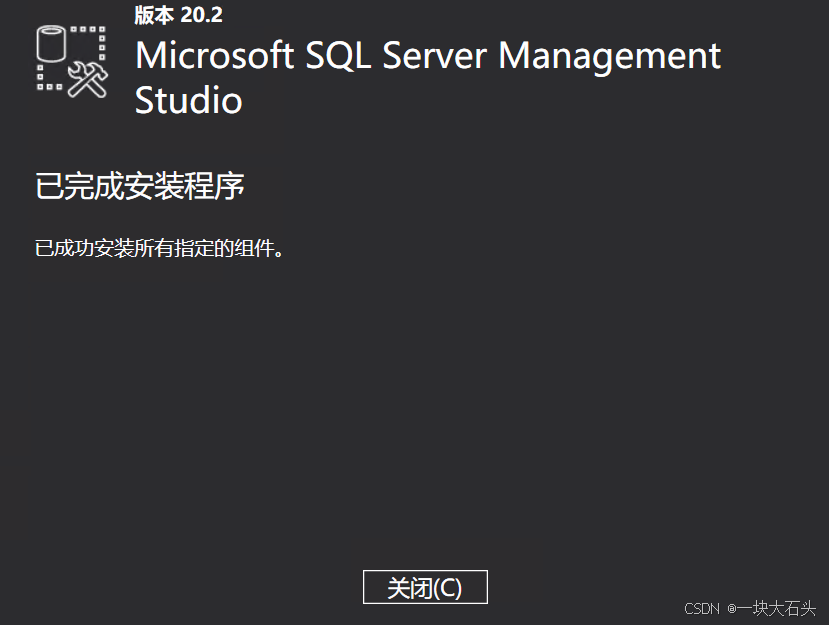Screen dimensions: 829x625
Task: Click the word Microsoft in the title
Action: pyautogui.click(x=215, y=56)
